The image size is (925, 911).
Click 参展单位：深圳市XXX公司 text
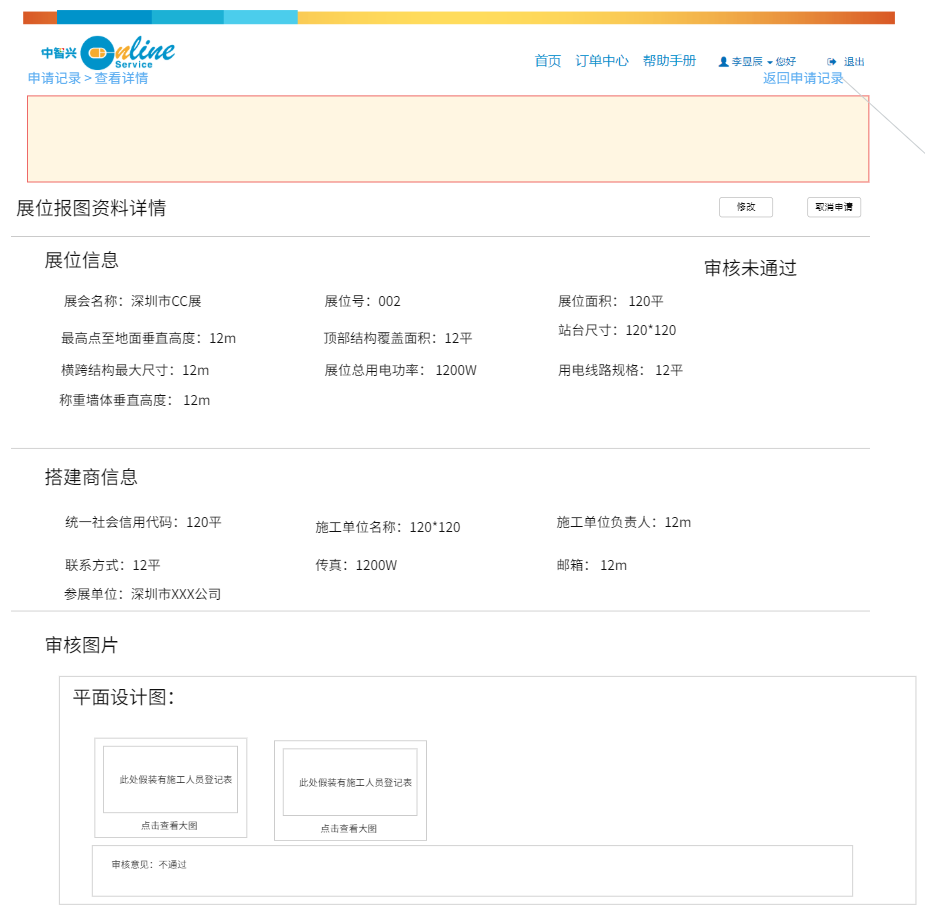[143, 594]
